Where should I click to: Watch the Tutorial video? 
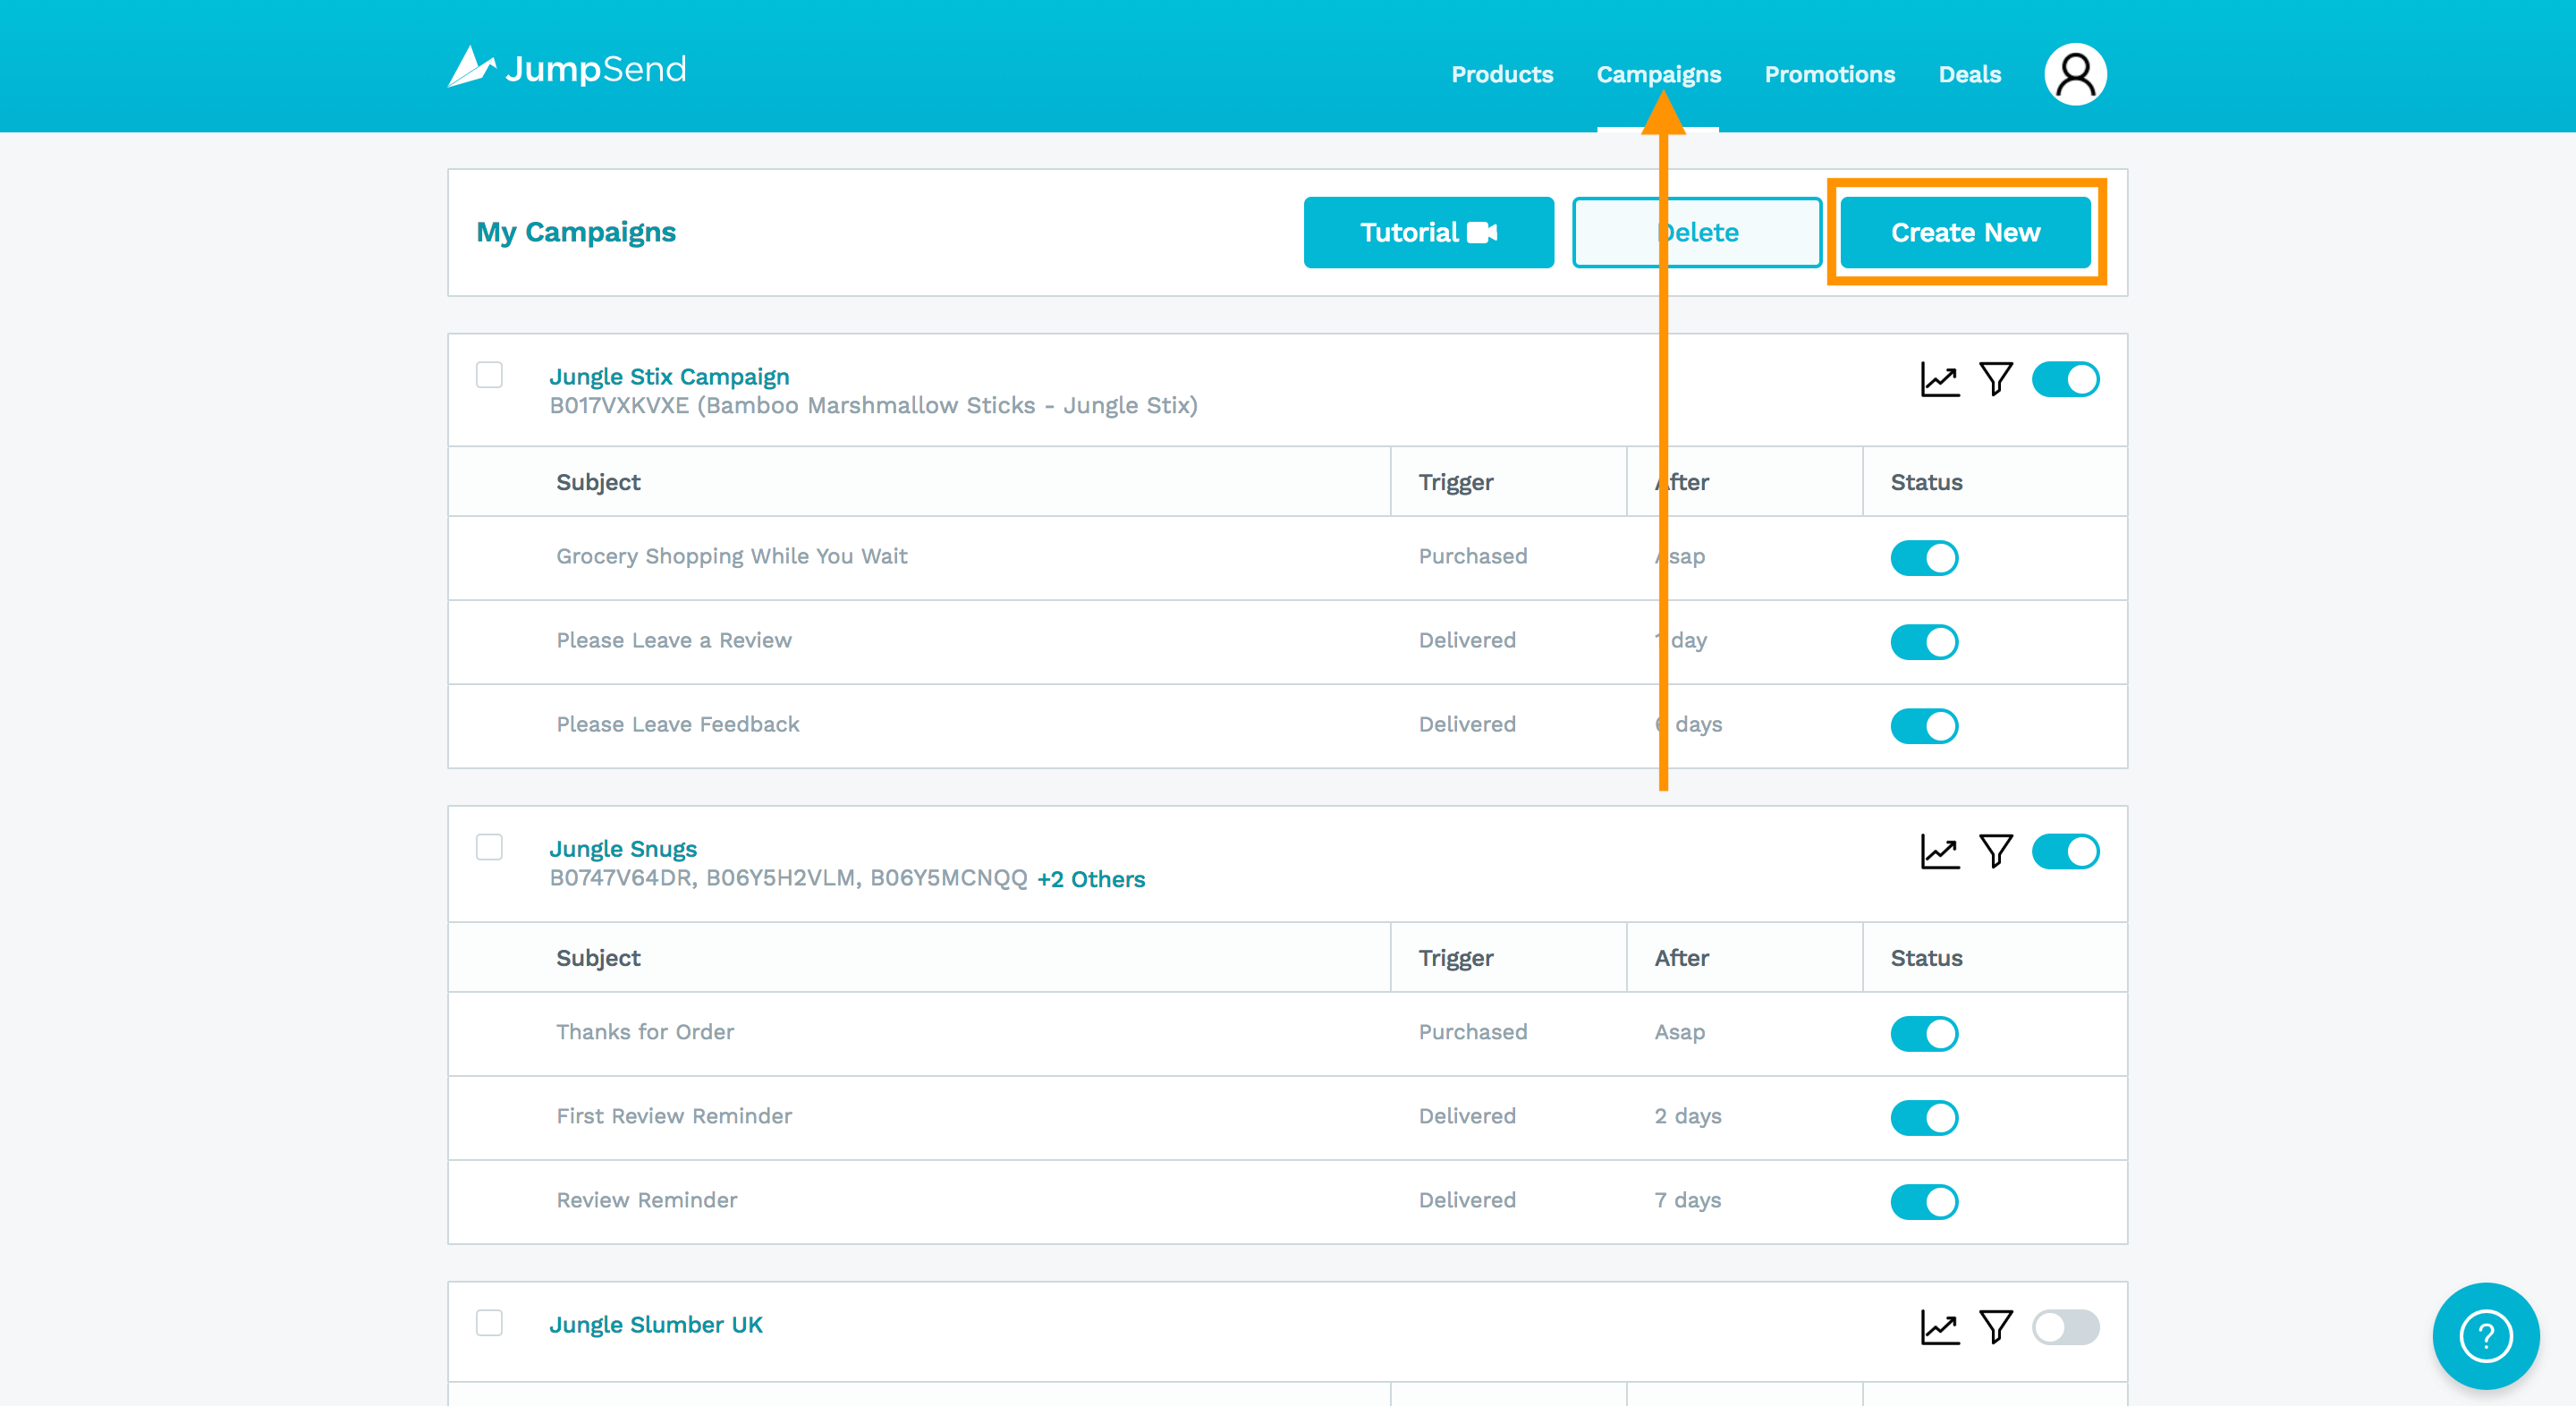[x=1428, y=232]
